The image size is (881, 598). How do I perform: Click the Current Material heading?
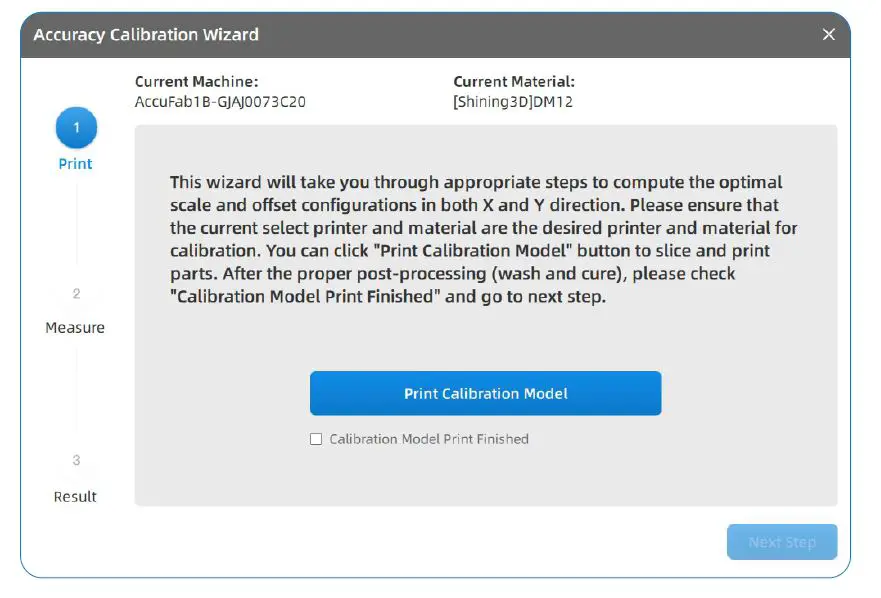pos(514,82)
